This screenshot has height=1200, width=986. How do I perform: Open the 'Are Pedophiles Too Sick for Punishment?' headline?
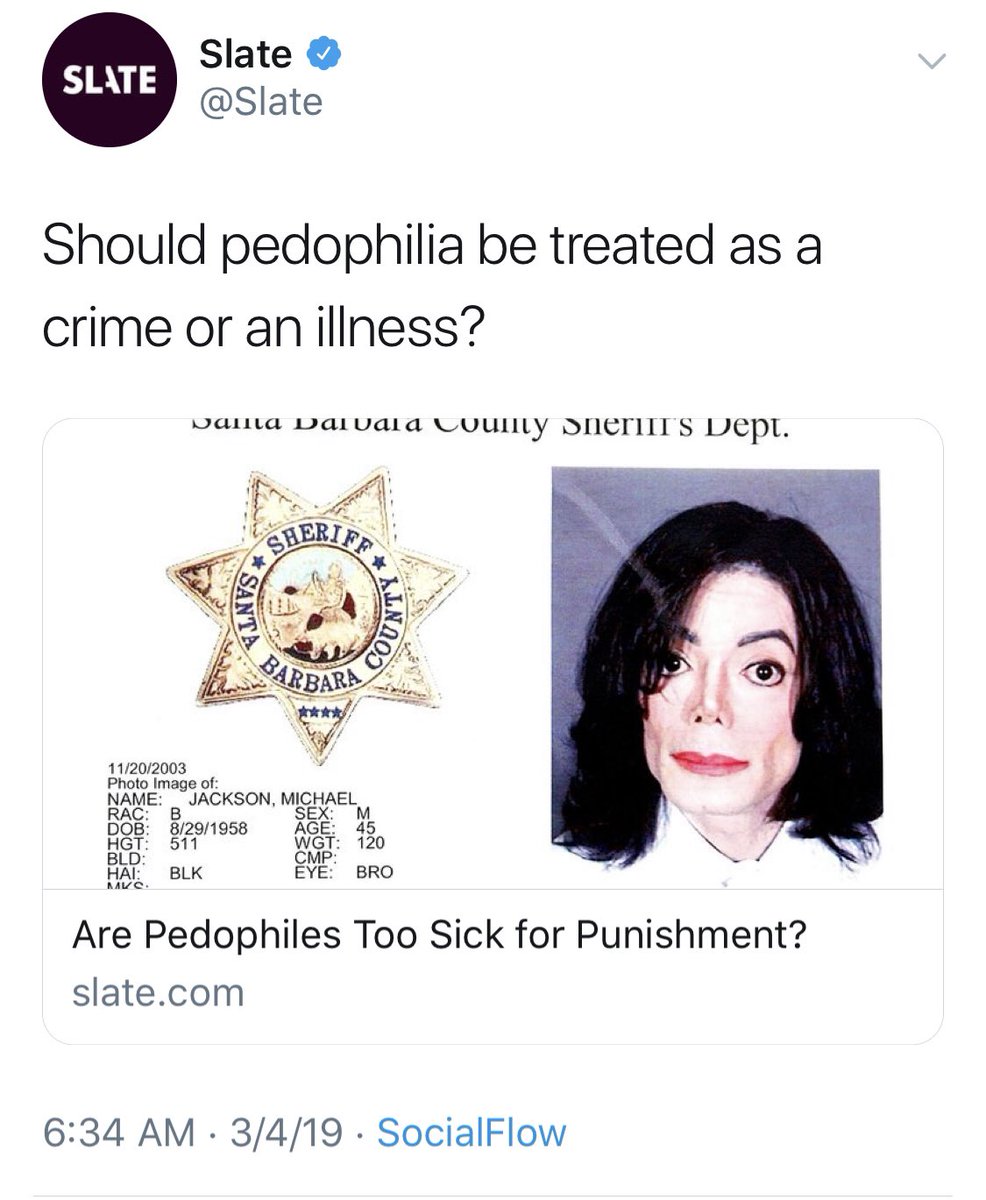tap(439, 936)
